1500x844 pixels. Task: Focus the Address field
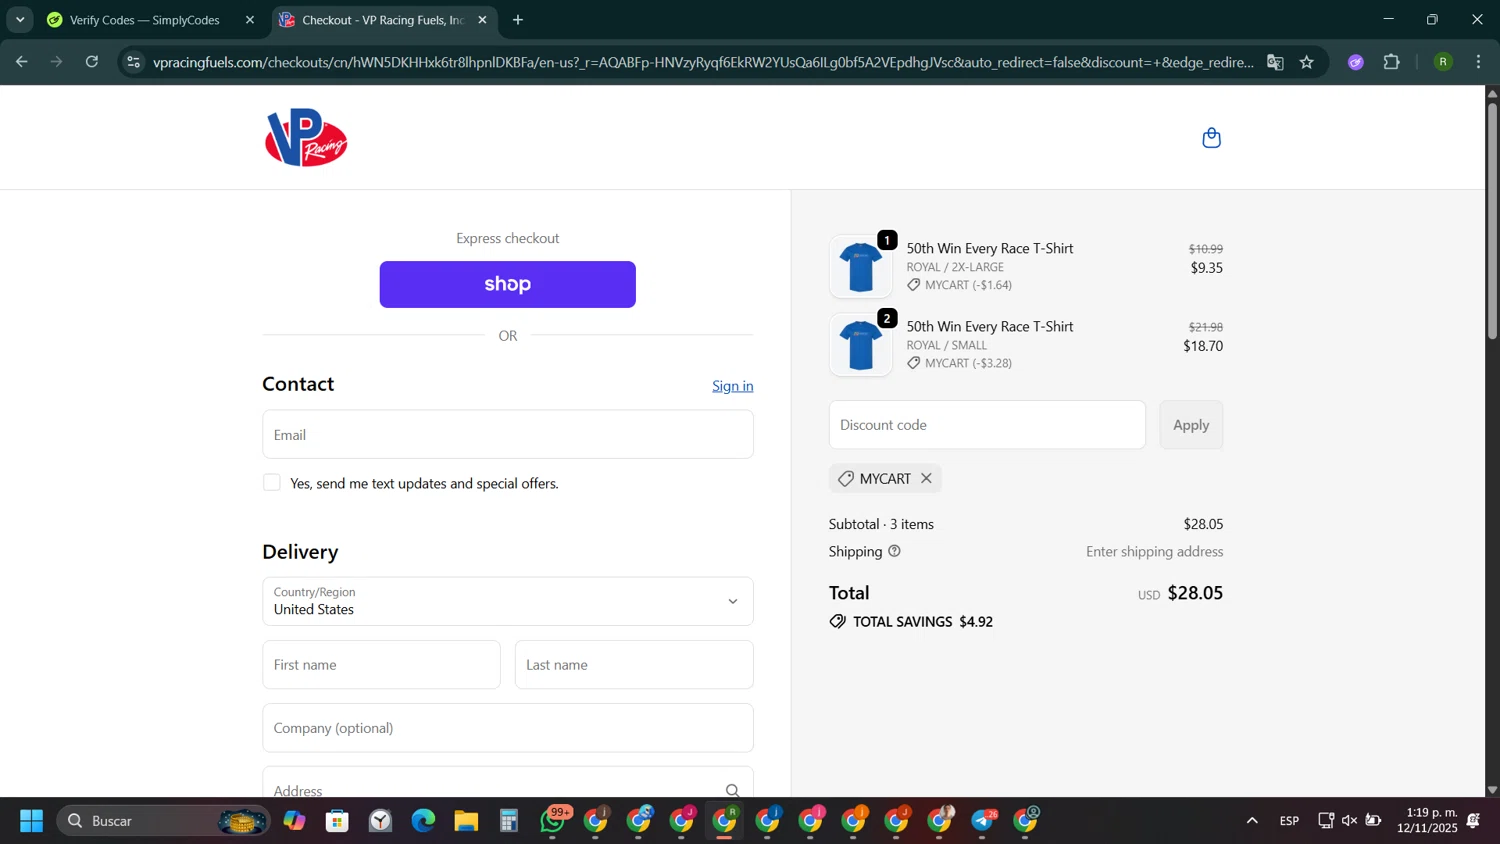pos(508,783)
